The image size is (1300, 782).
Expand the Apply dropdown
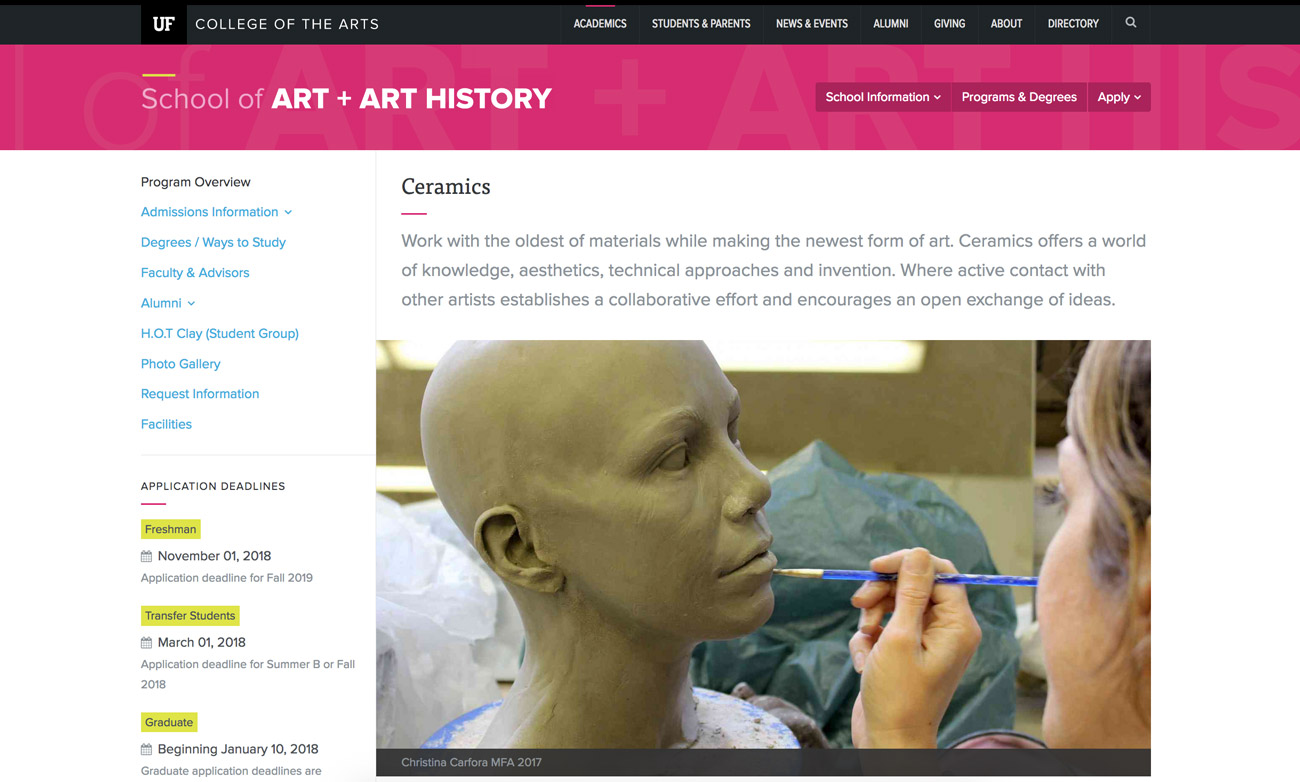pyautogui.click(x=1118, y=97)
